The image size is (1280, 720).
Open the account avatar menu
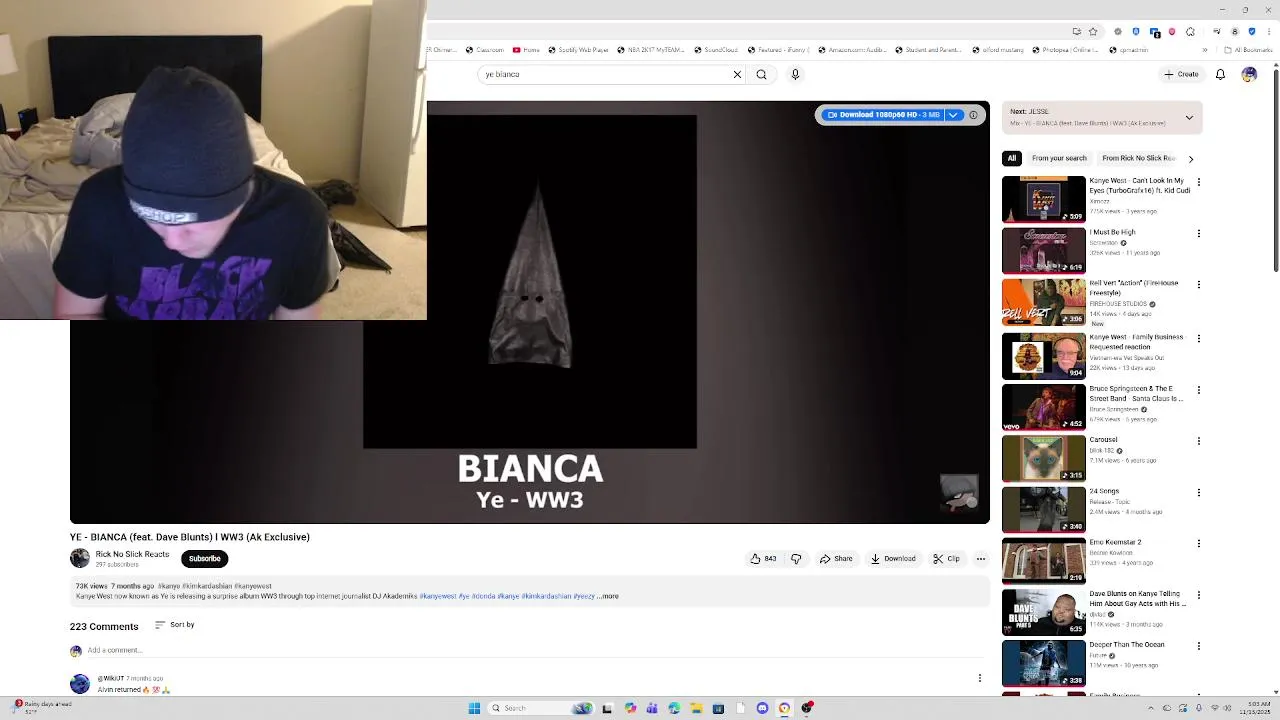pos(1249,74)
